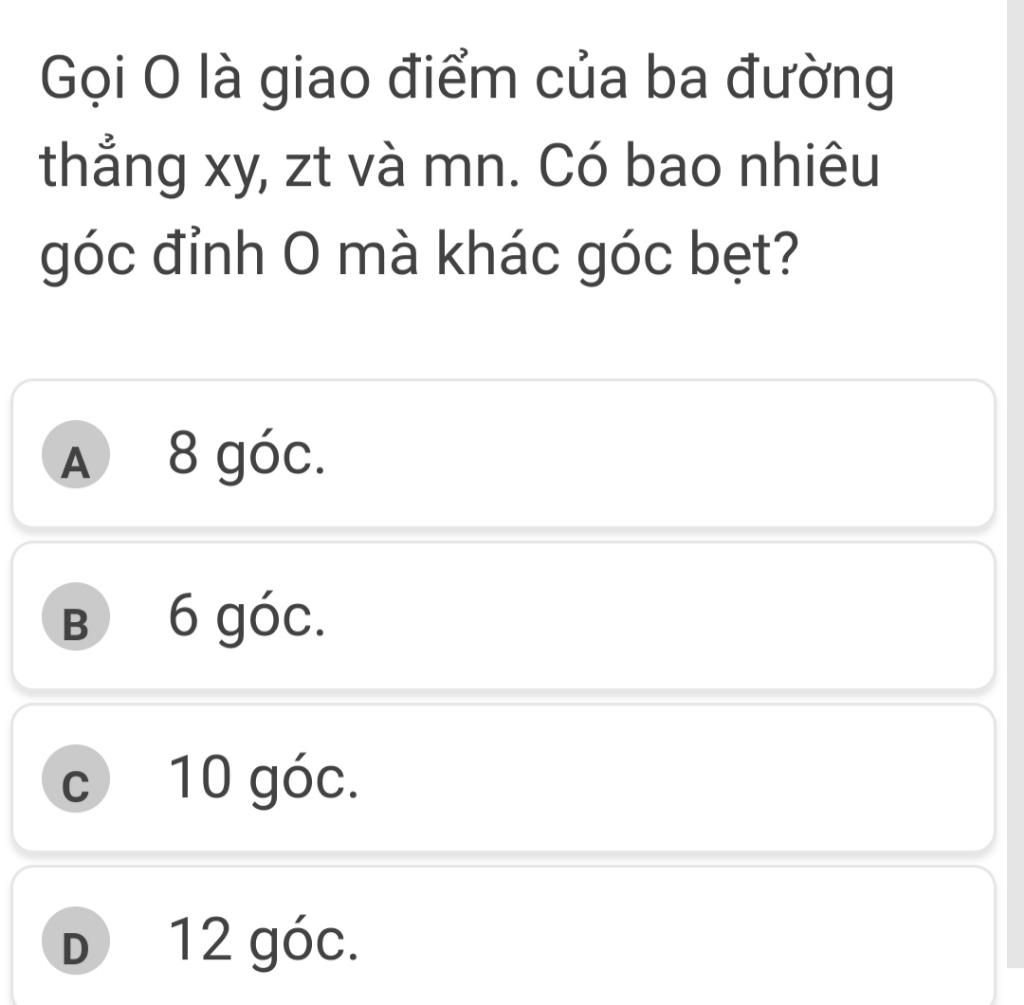Select the circular D badge
Viewport: 1024px width, 1005px height.
click(x=76, y=940)
